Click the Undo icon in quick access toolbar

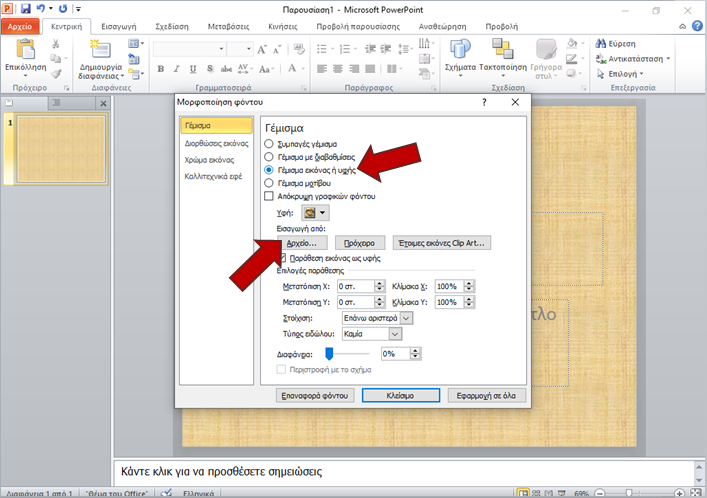(x=41, y=8)
